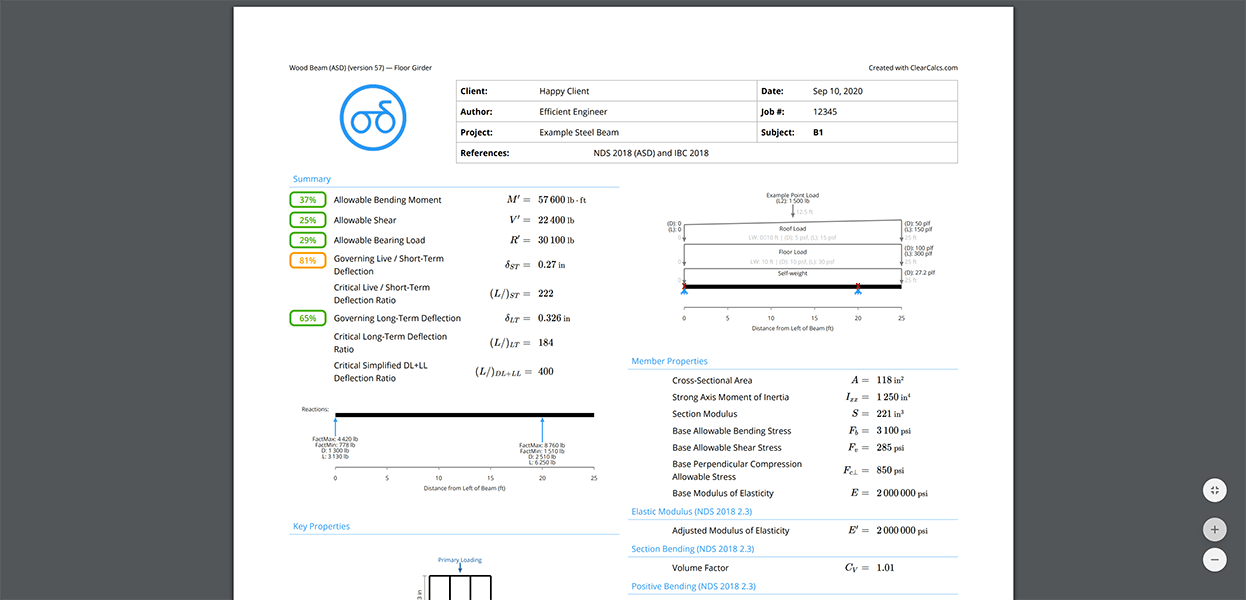
Task: Select the 25% Allowable Shear badge
Action: click(307, 219)
